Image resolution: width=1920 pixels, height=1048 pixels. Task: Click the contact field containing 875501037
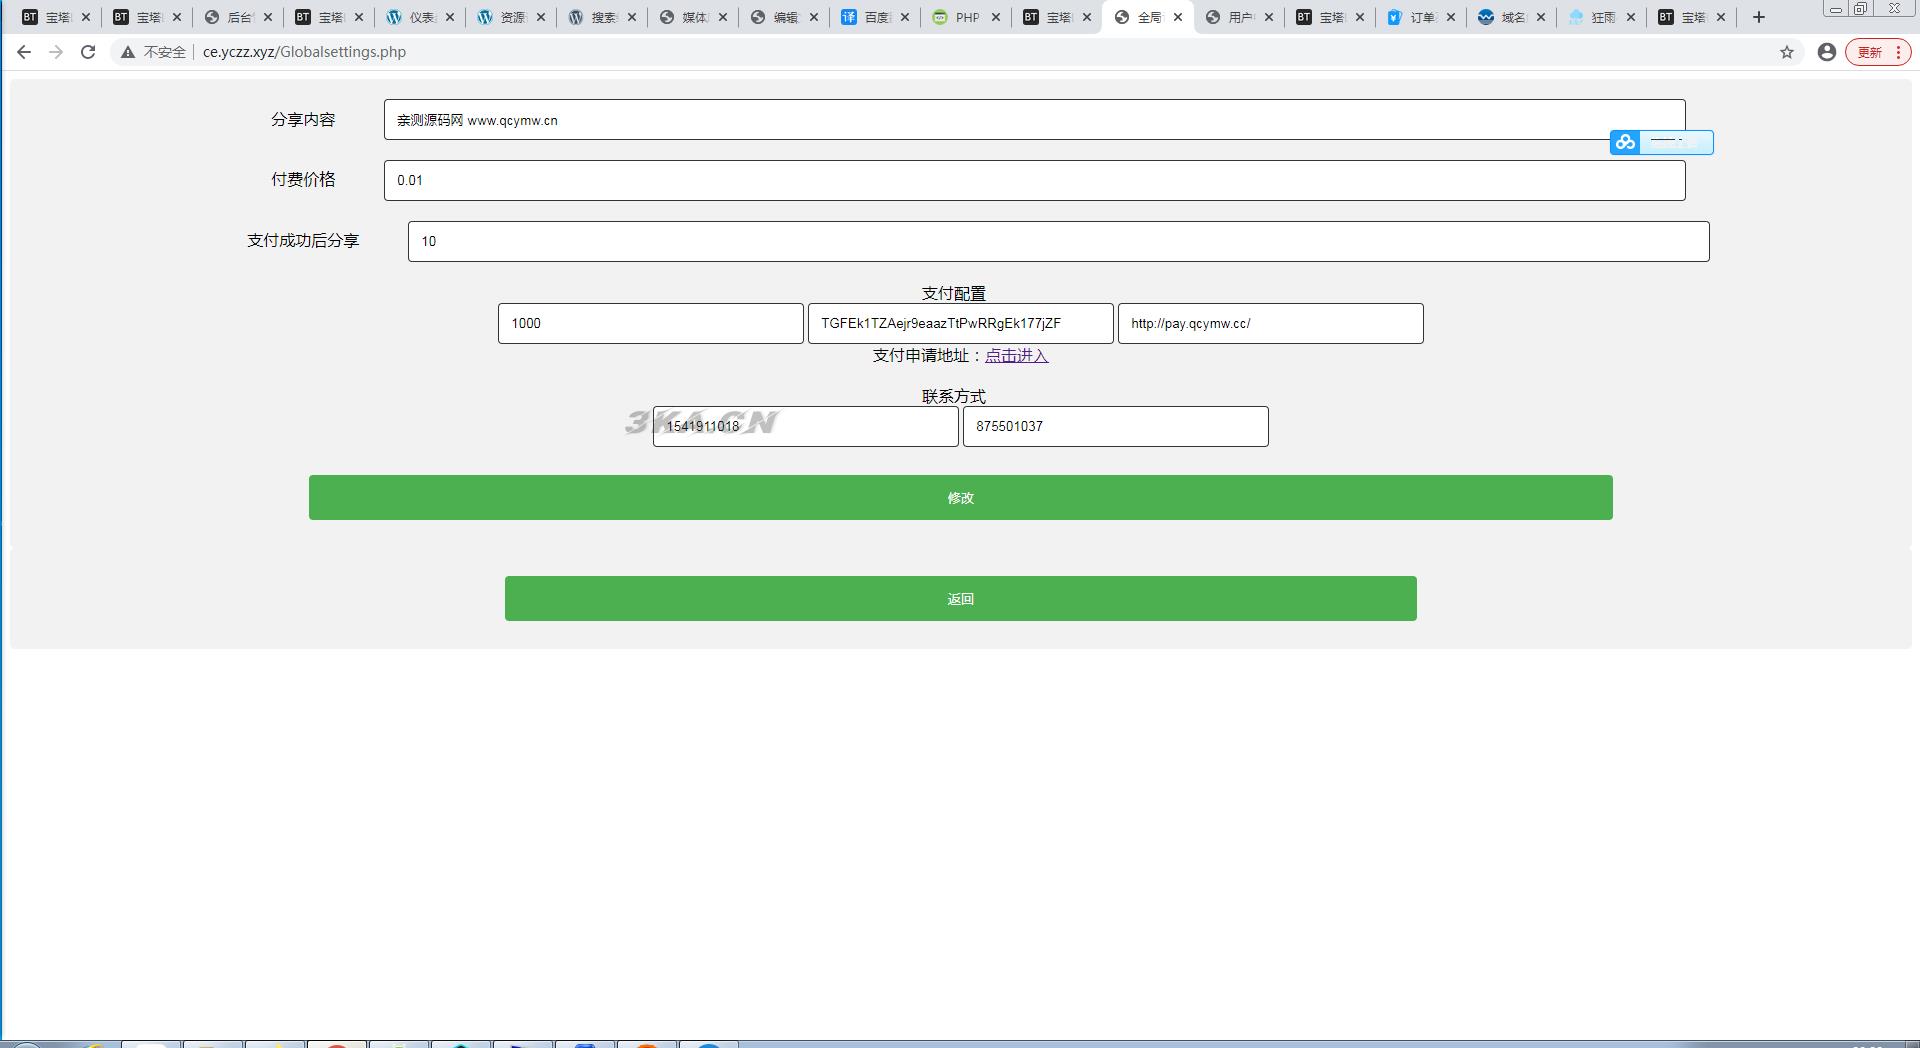(1115, 427)
